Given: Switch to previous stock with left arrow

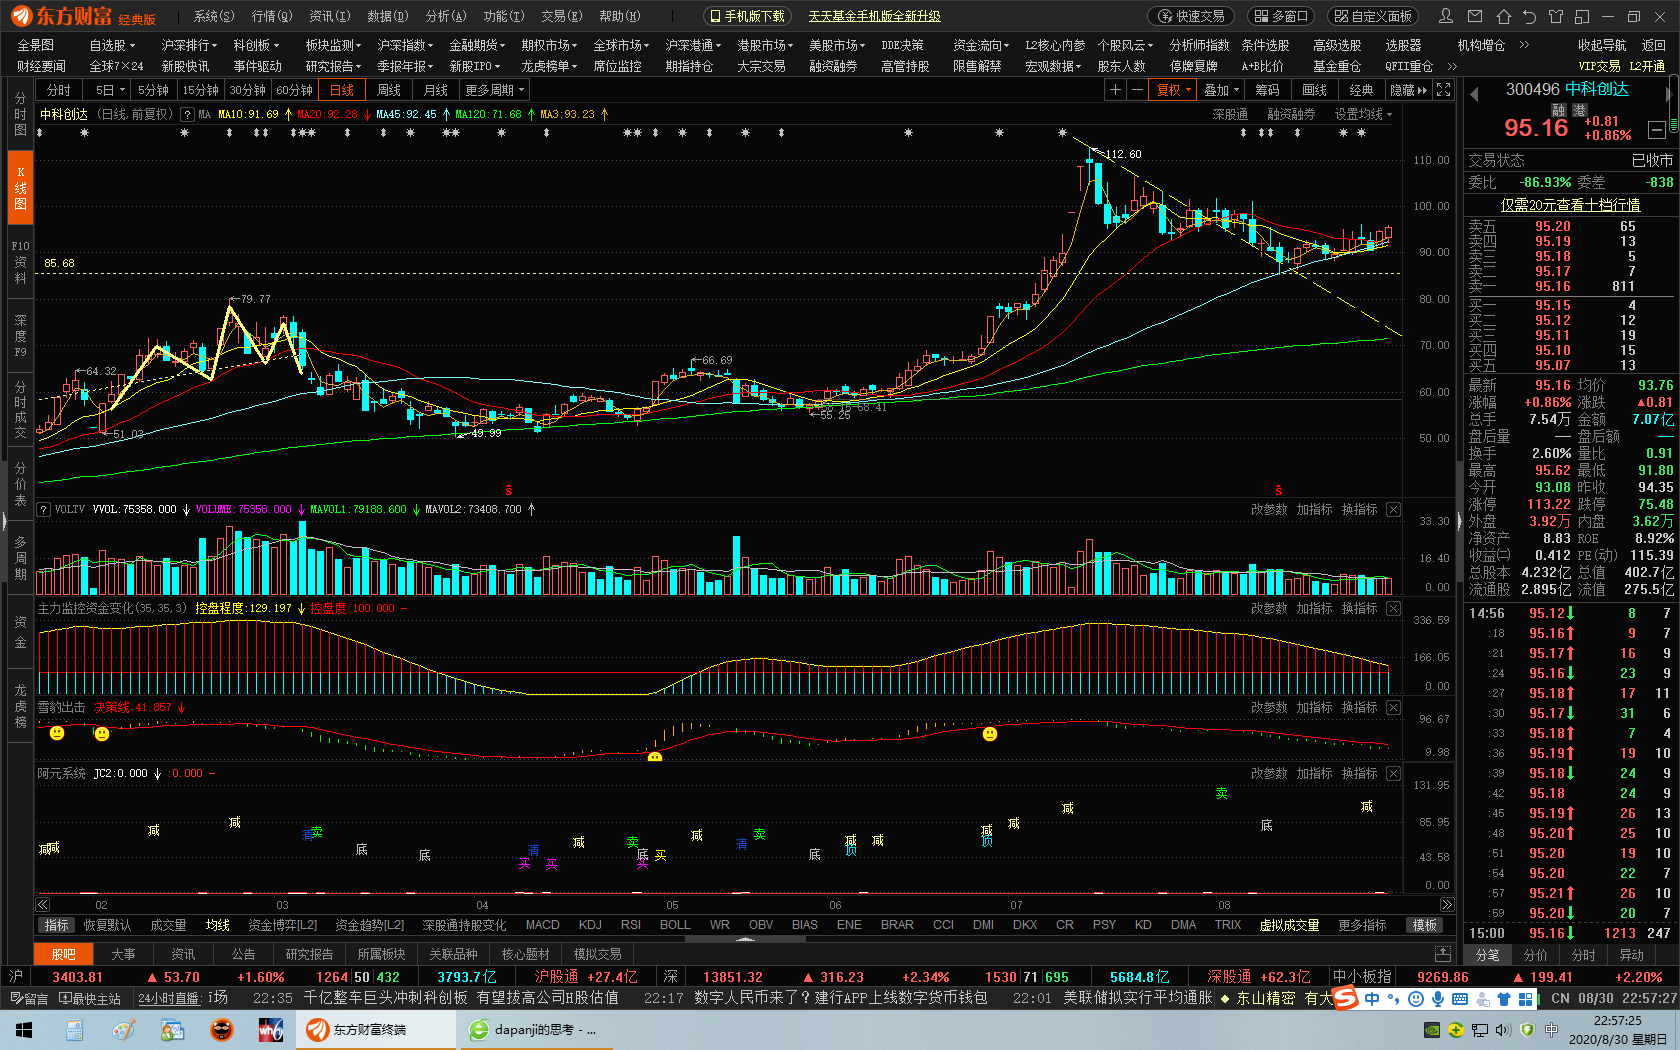Looking at the screenshot, I should pyautogui.click(x=1473, y=94).
